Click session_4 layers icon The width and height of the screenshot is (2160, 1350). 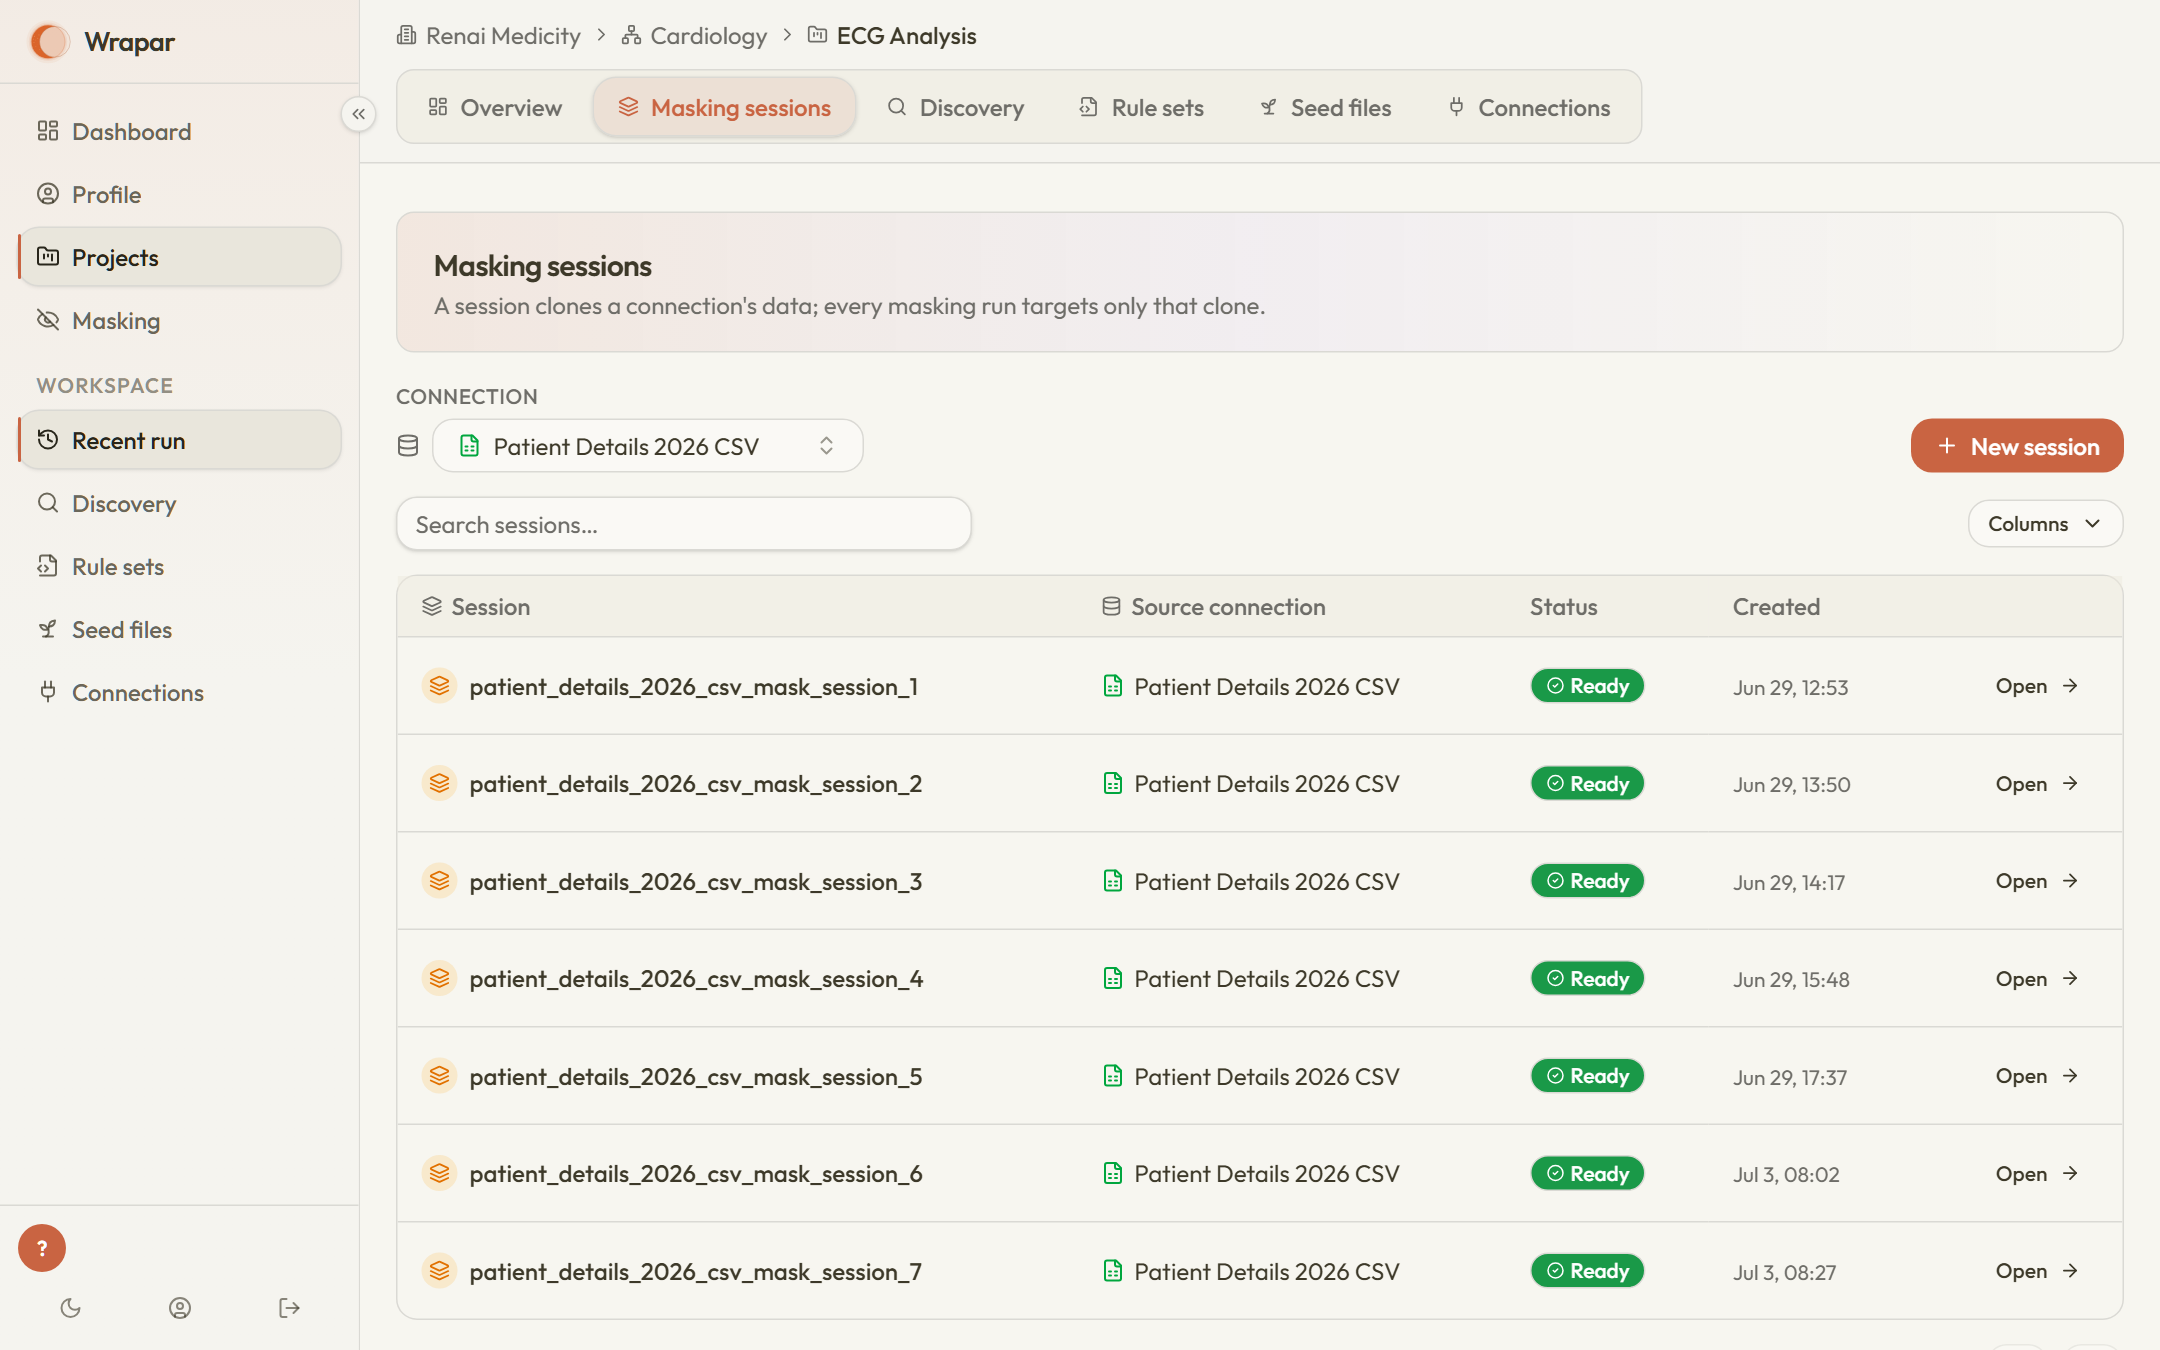click(439, 978)
